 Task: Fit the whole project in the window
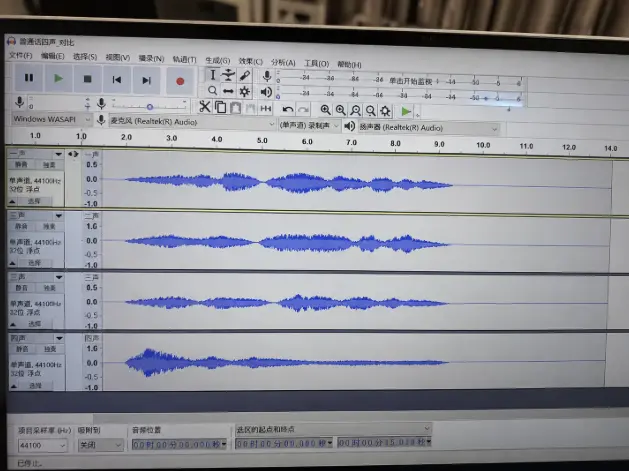click(371, 111)
